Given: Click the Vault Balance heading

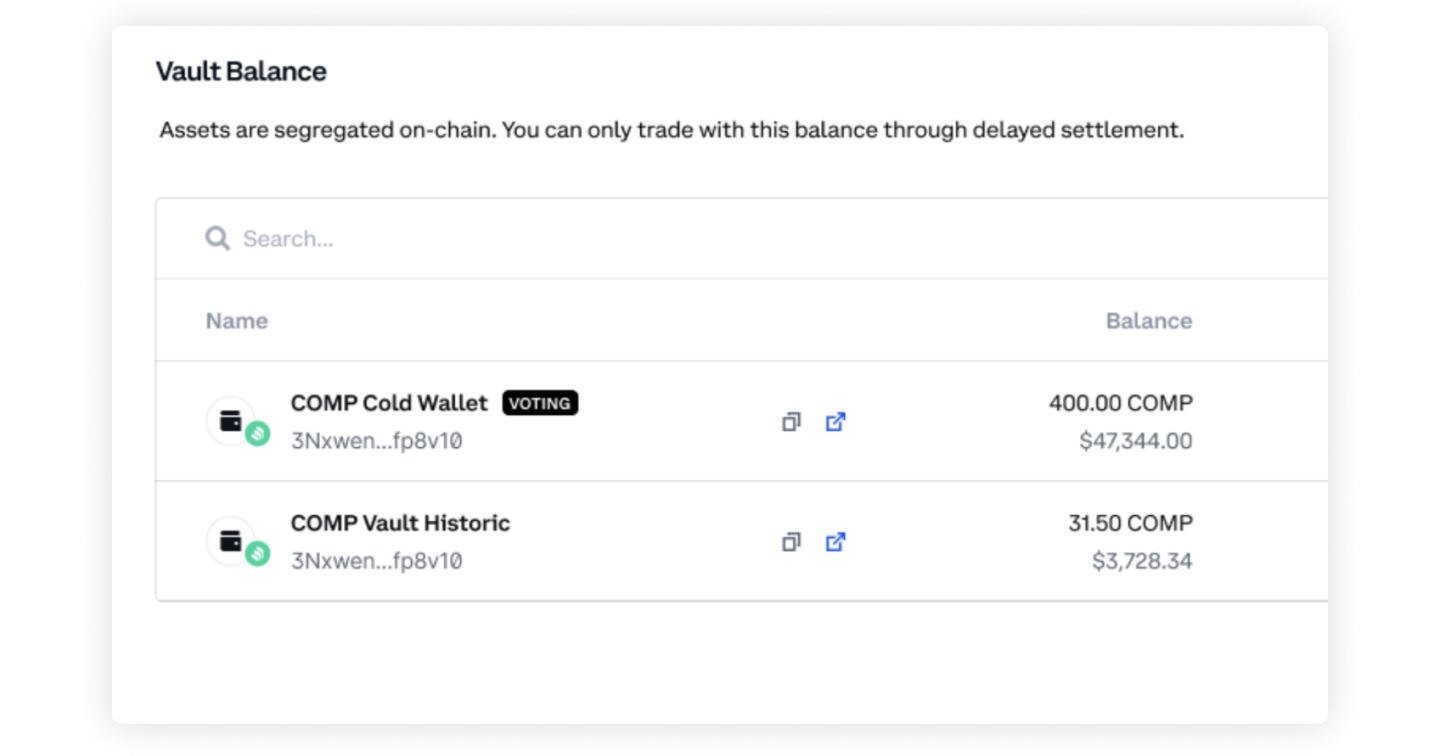Looking at the screenshot, I should tap(241, 72).
